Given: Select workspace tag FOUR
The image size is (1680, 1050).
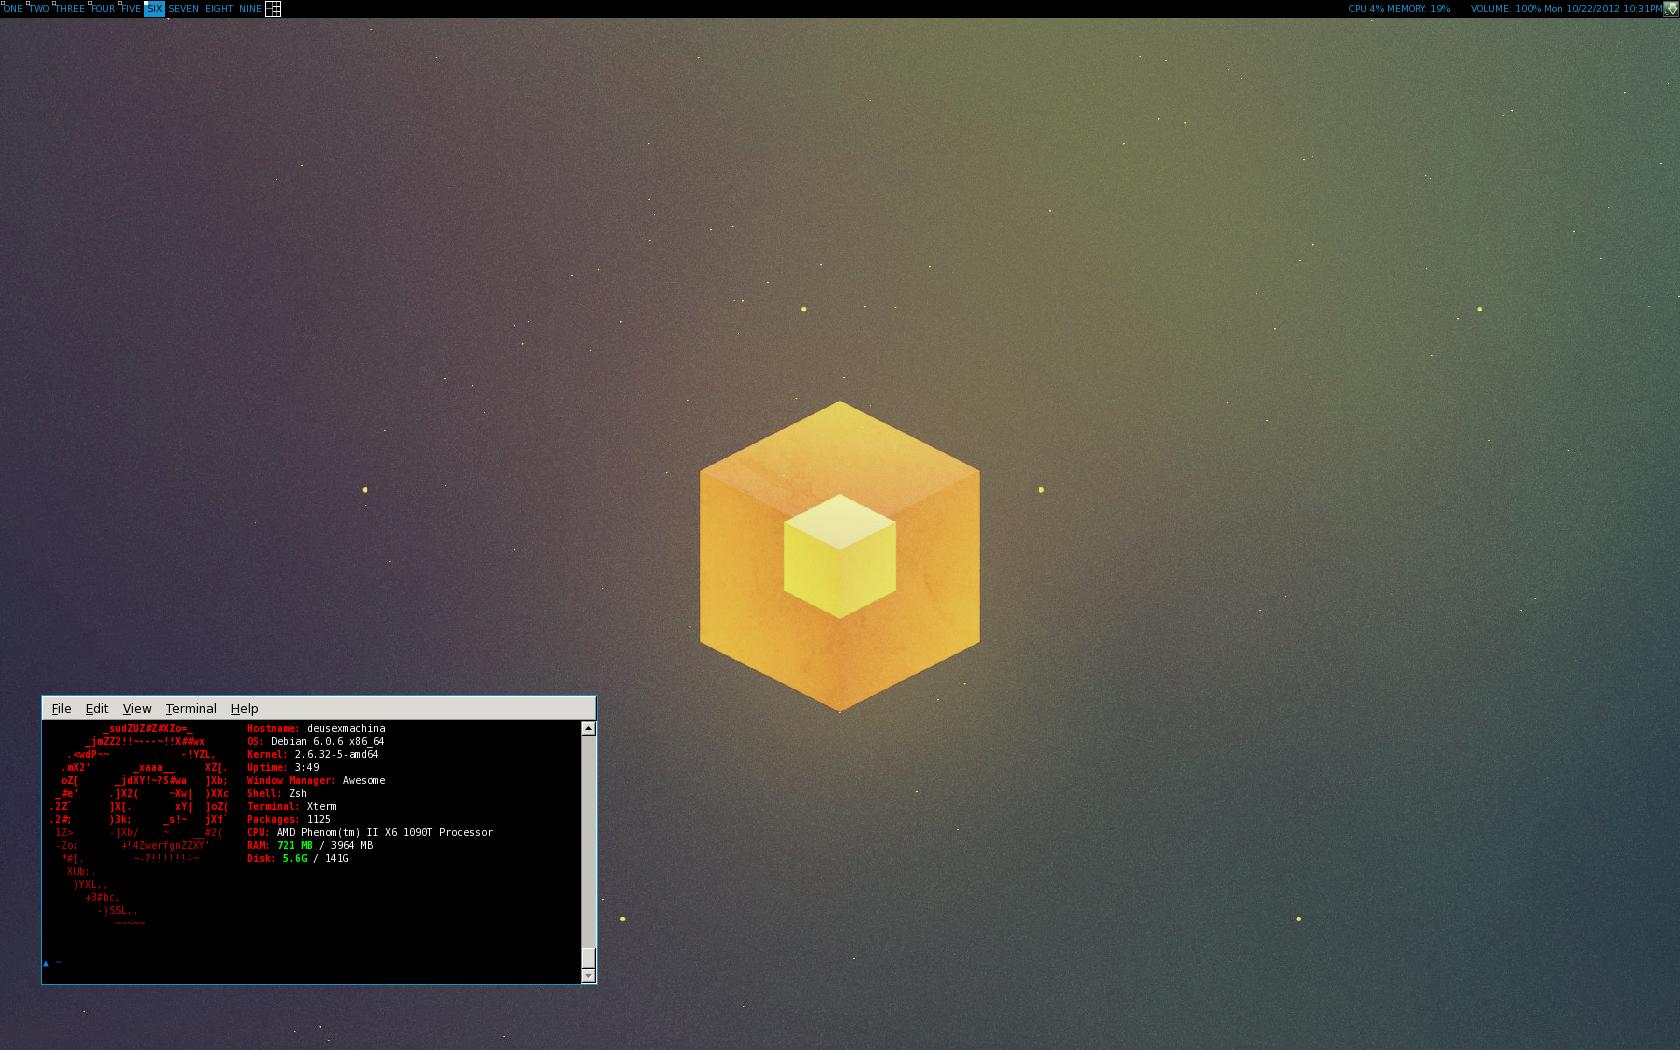Looking at the screenshot, I should click(x=103, y=9).
